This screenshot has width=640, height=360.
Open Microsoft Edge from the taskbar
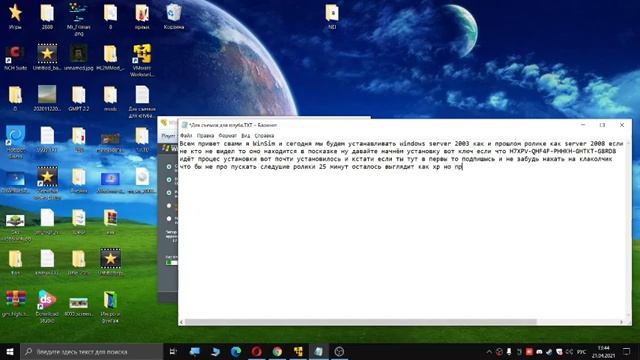tap(236, 351)
